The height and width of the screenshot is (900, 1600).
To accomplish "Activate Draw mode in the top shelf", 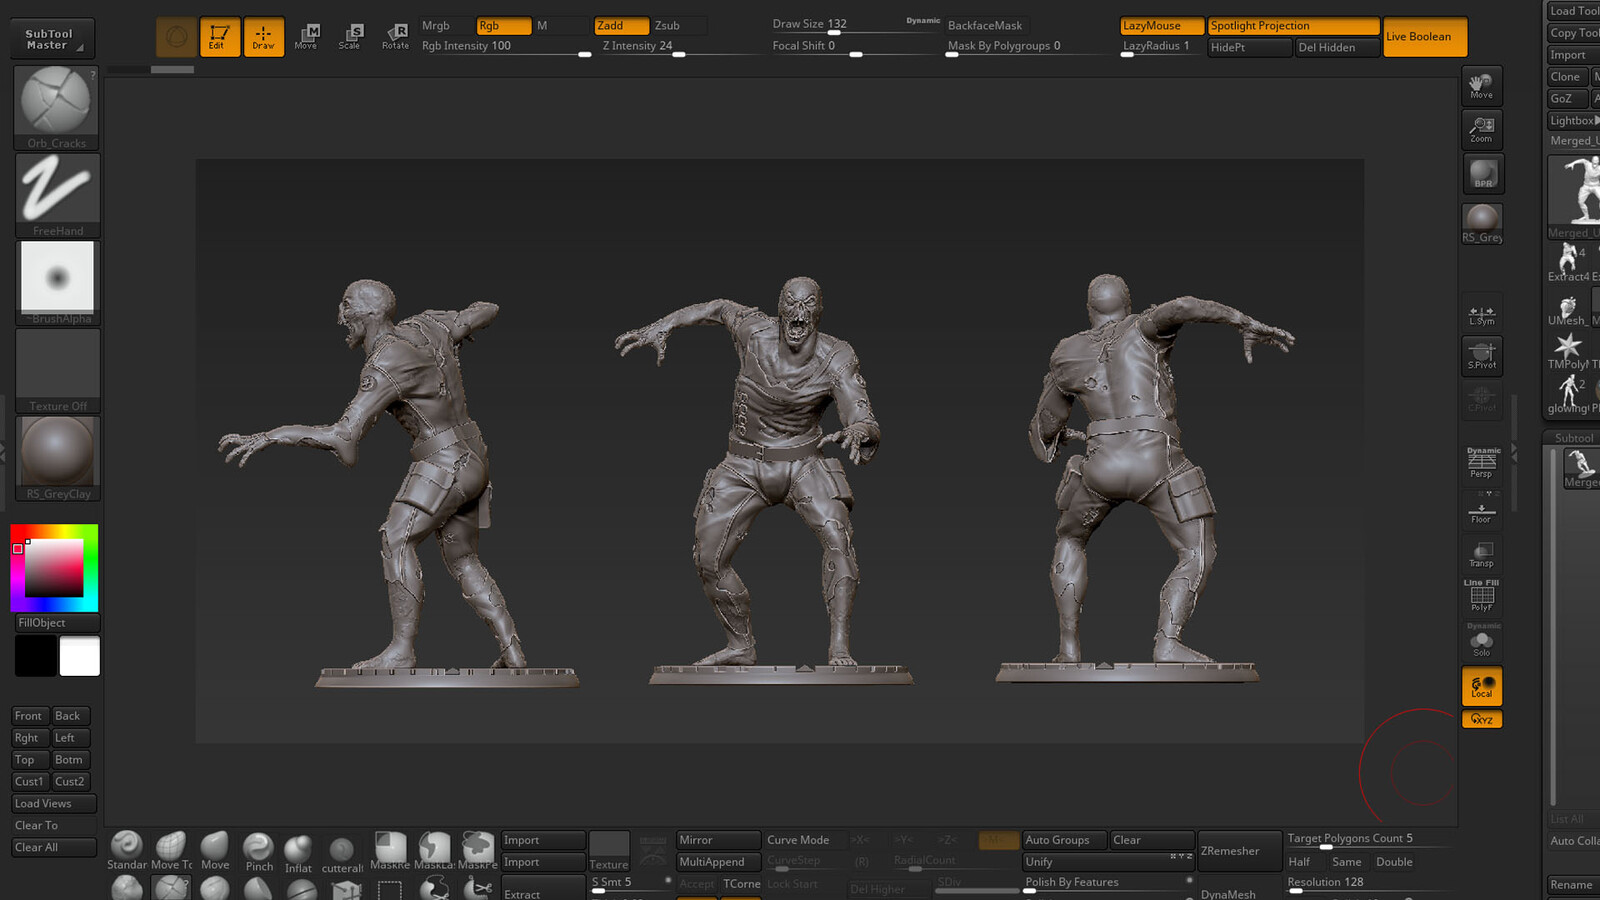I will (264, 36).
